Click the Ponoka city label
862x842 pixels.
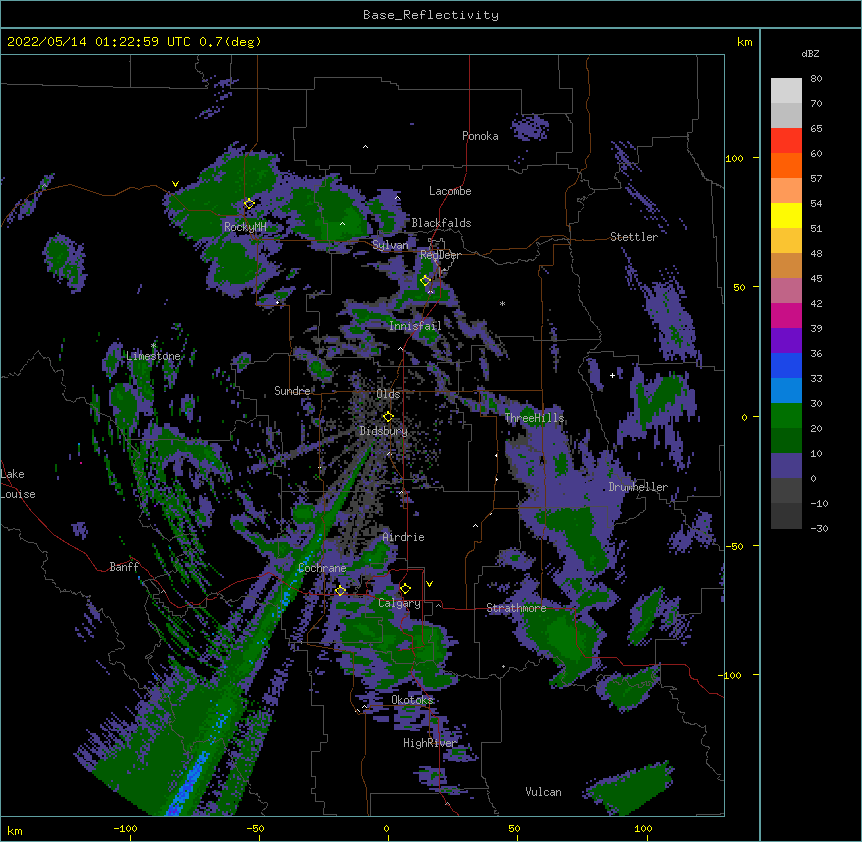click(x=480, y=136)
